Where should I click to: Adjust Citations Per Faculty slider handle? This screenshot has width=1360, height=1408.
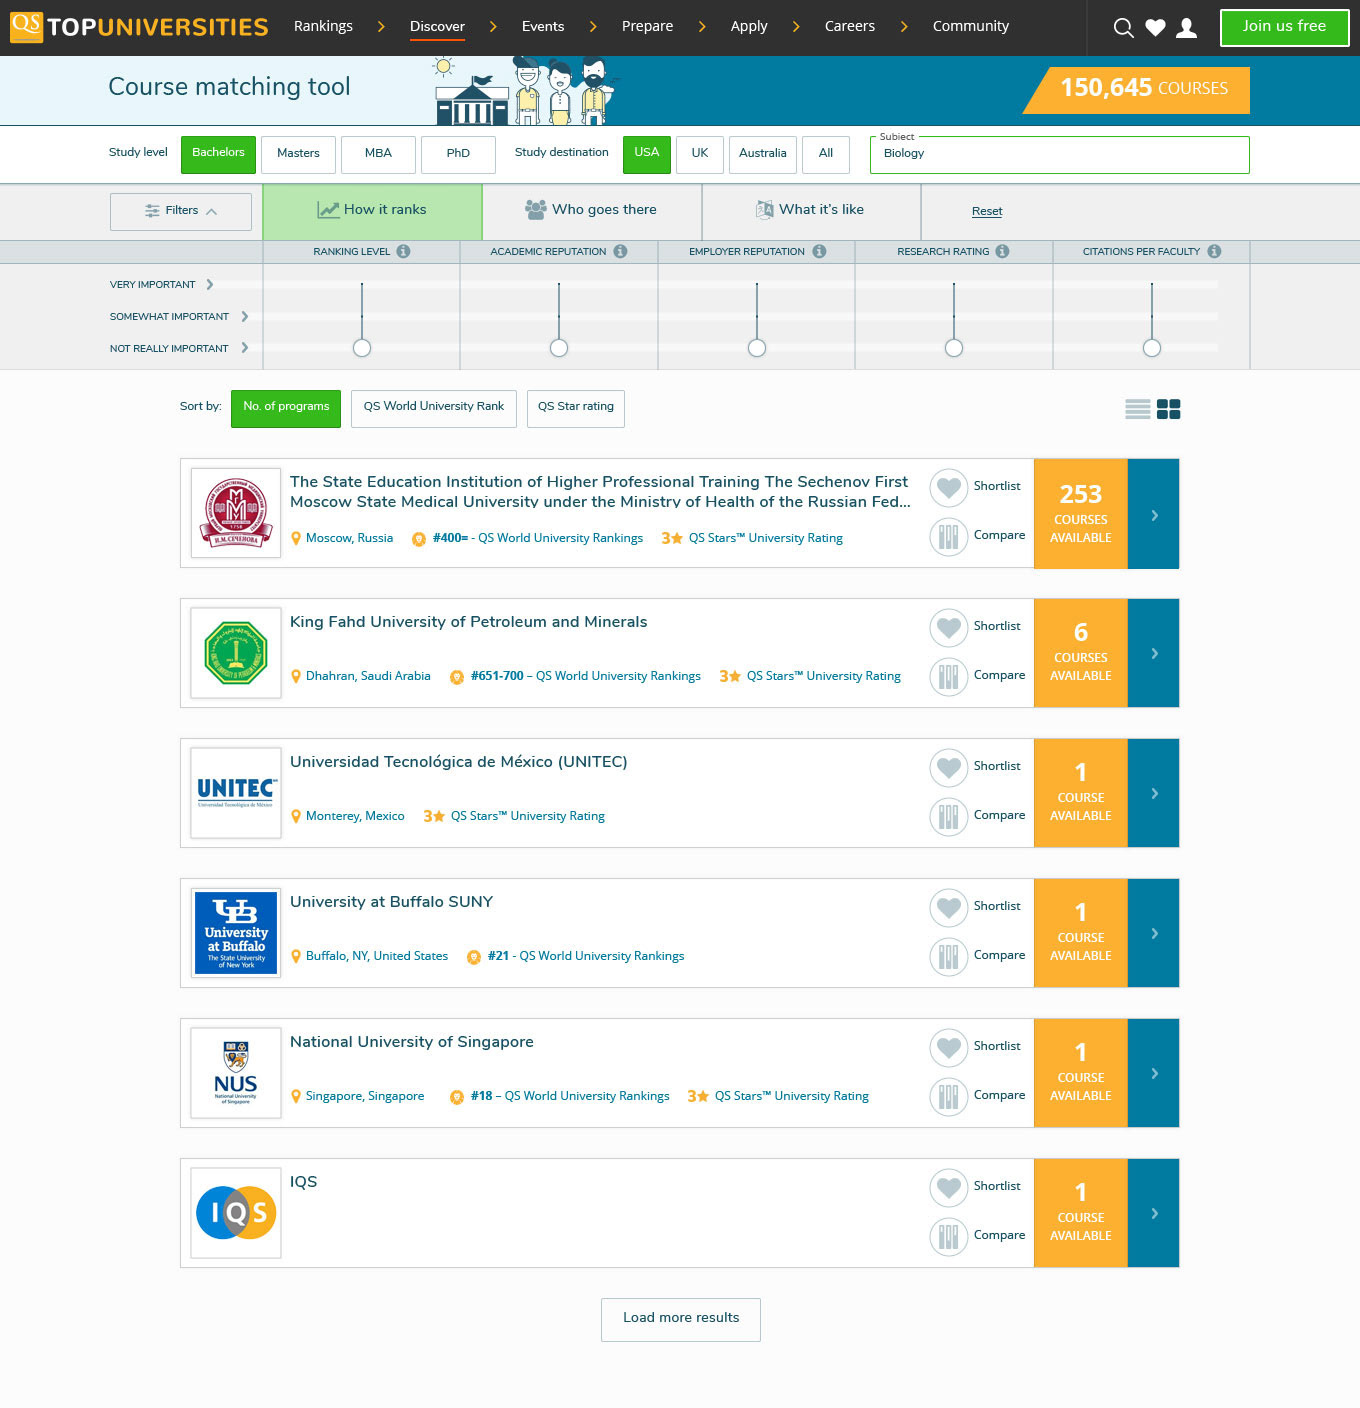pyautogui.click(x=1152, y=348)
